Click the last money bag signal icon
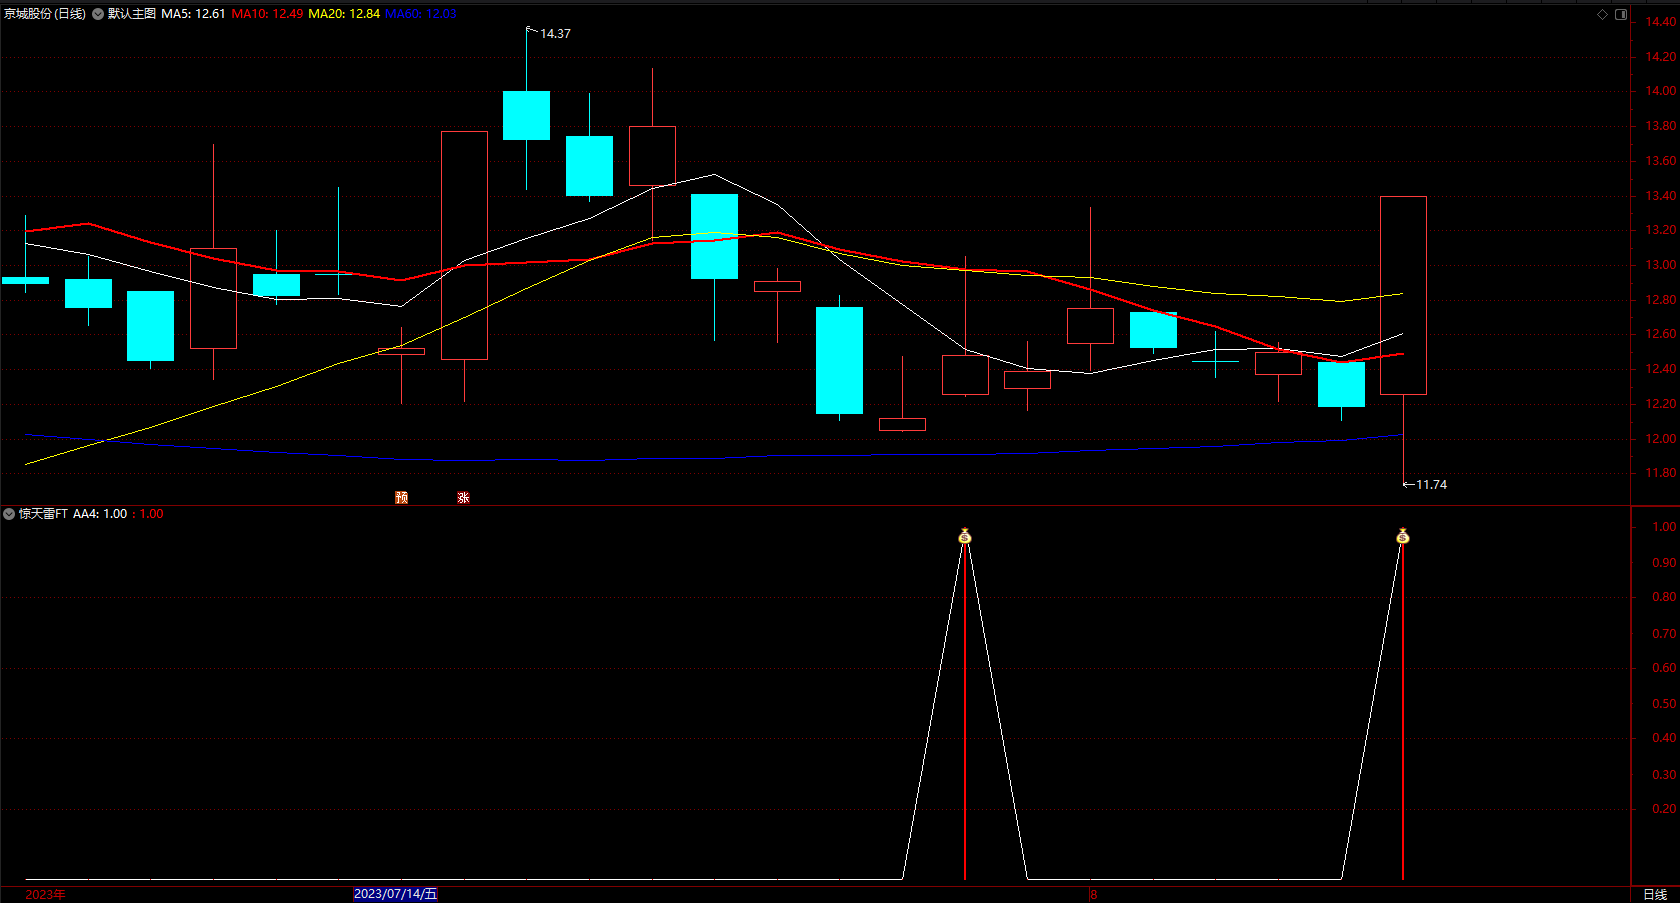This screenshot has height=903, width=1680. [1402, 536]
